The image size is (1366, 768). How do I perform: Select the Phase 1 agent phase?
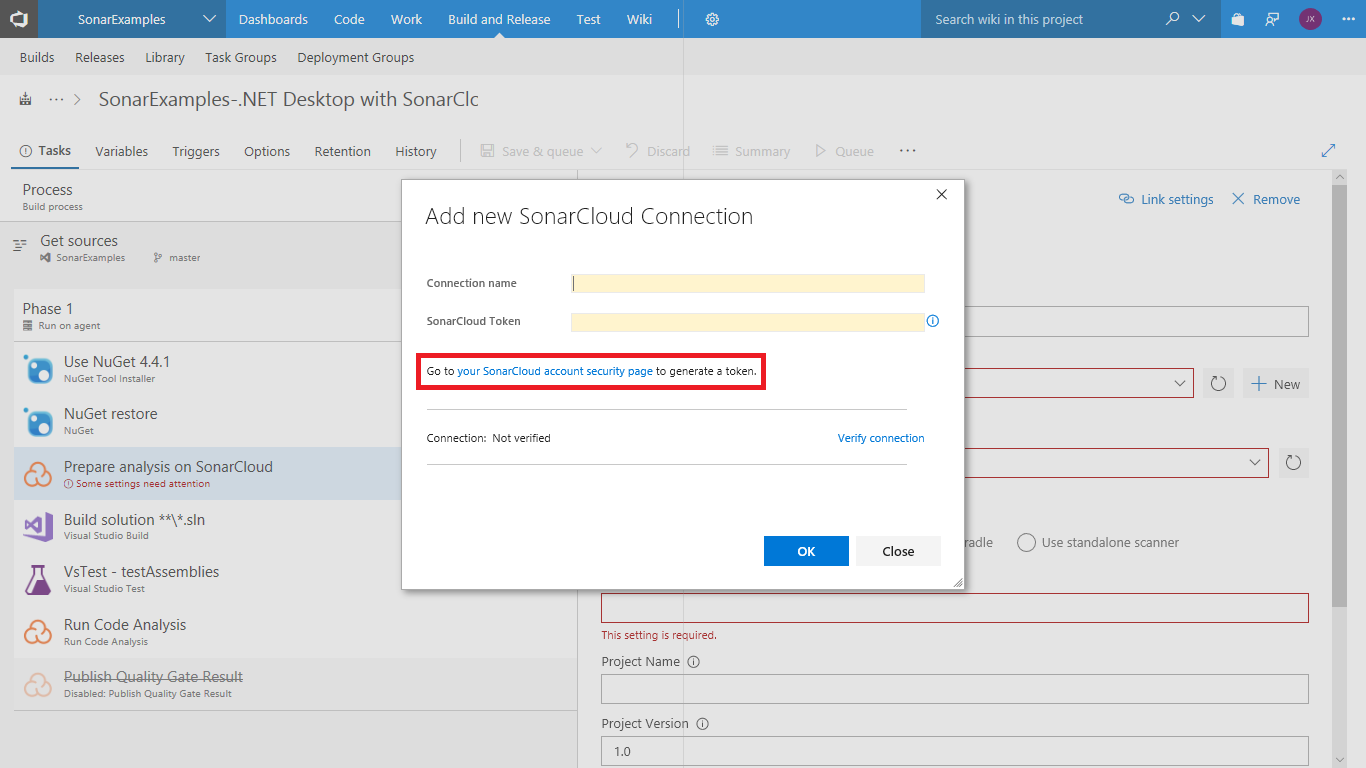pyautogui.click(x=208, y=316)
